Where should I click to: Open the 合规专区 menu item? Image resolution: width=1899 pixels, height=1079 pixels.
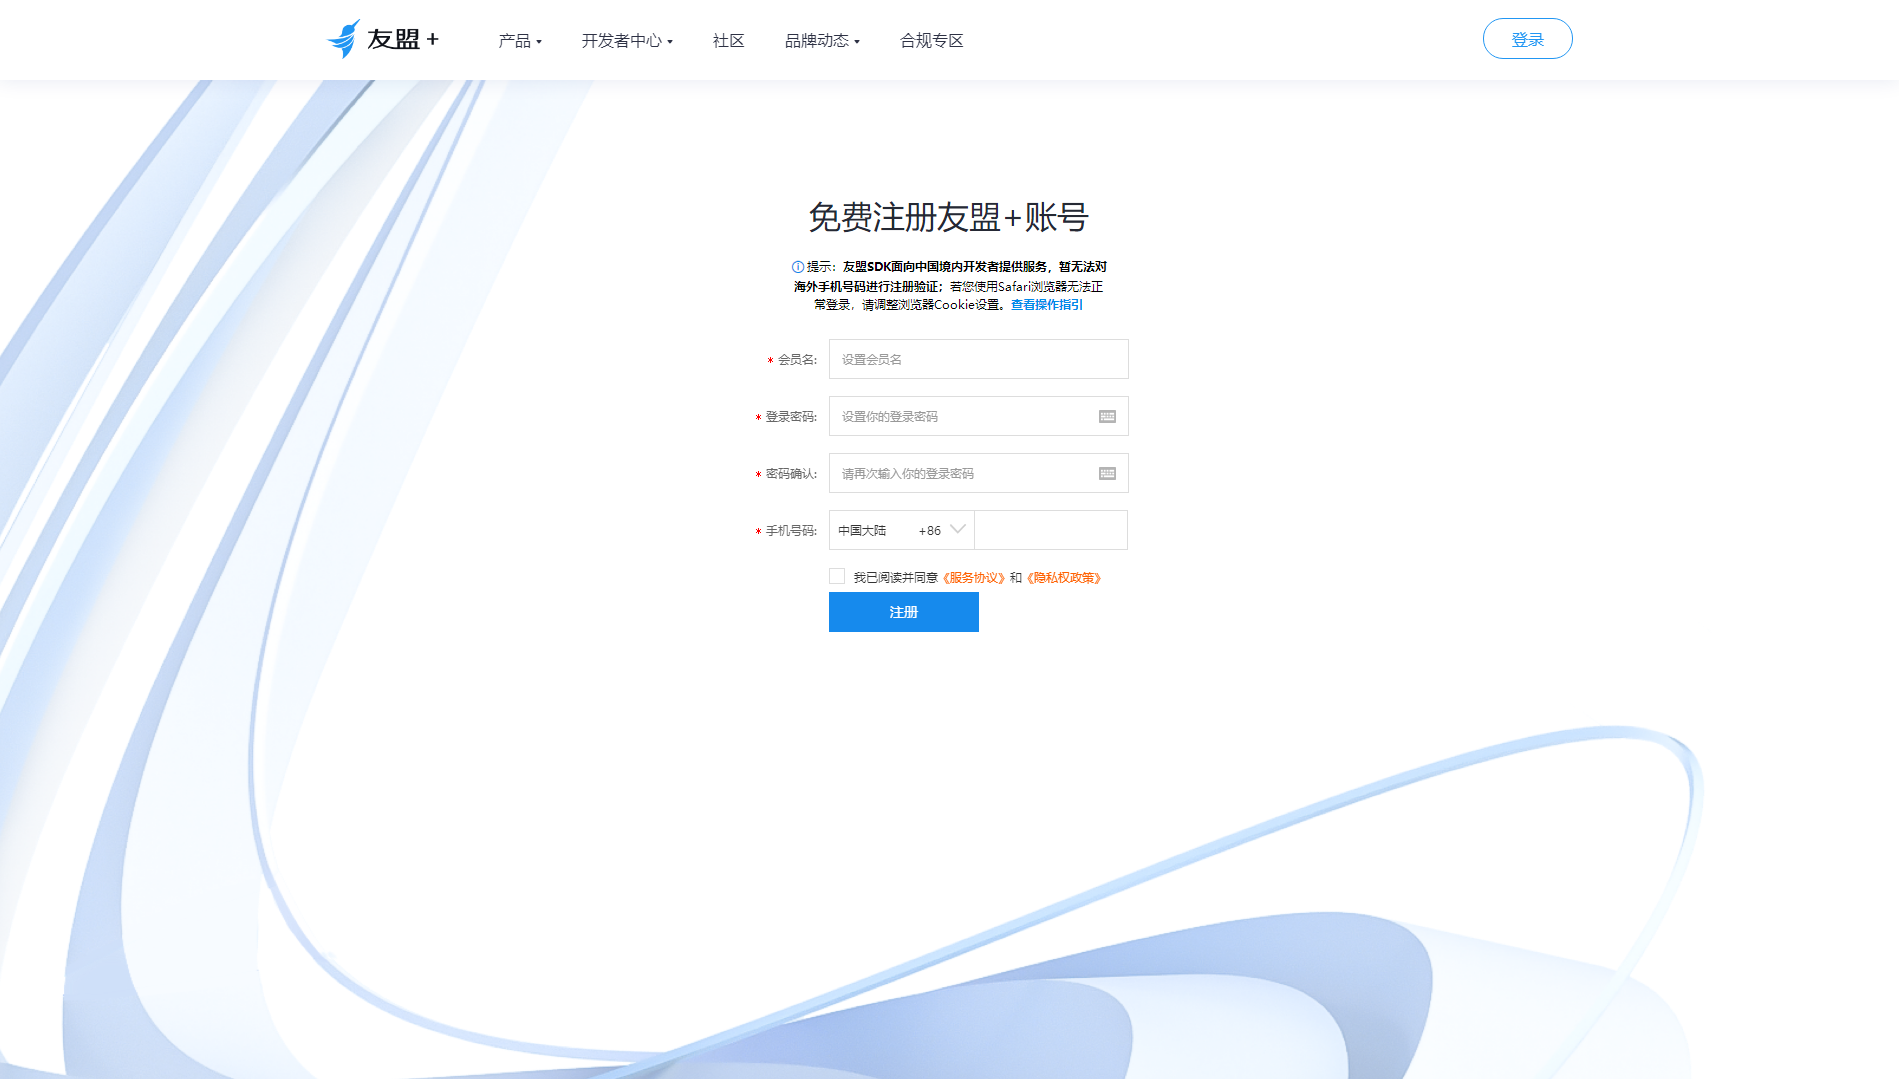[931, 40]
